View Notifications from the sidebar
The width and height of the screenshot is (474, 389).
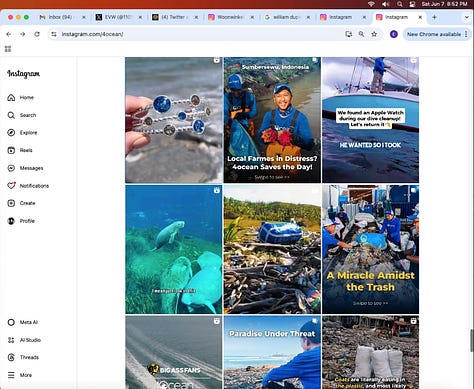[28, 186]
